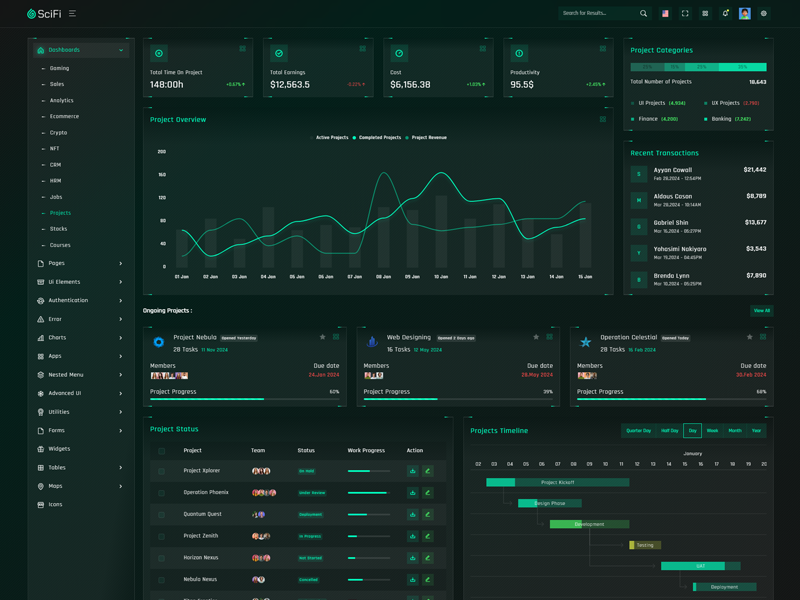Select all via Project Status header checkbox
800x600 pixels.
click(x=161, y=451)
